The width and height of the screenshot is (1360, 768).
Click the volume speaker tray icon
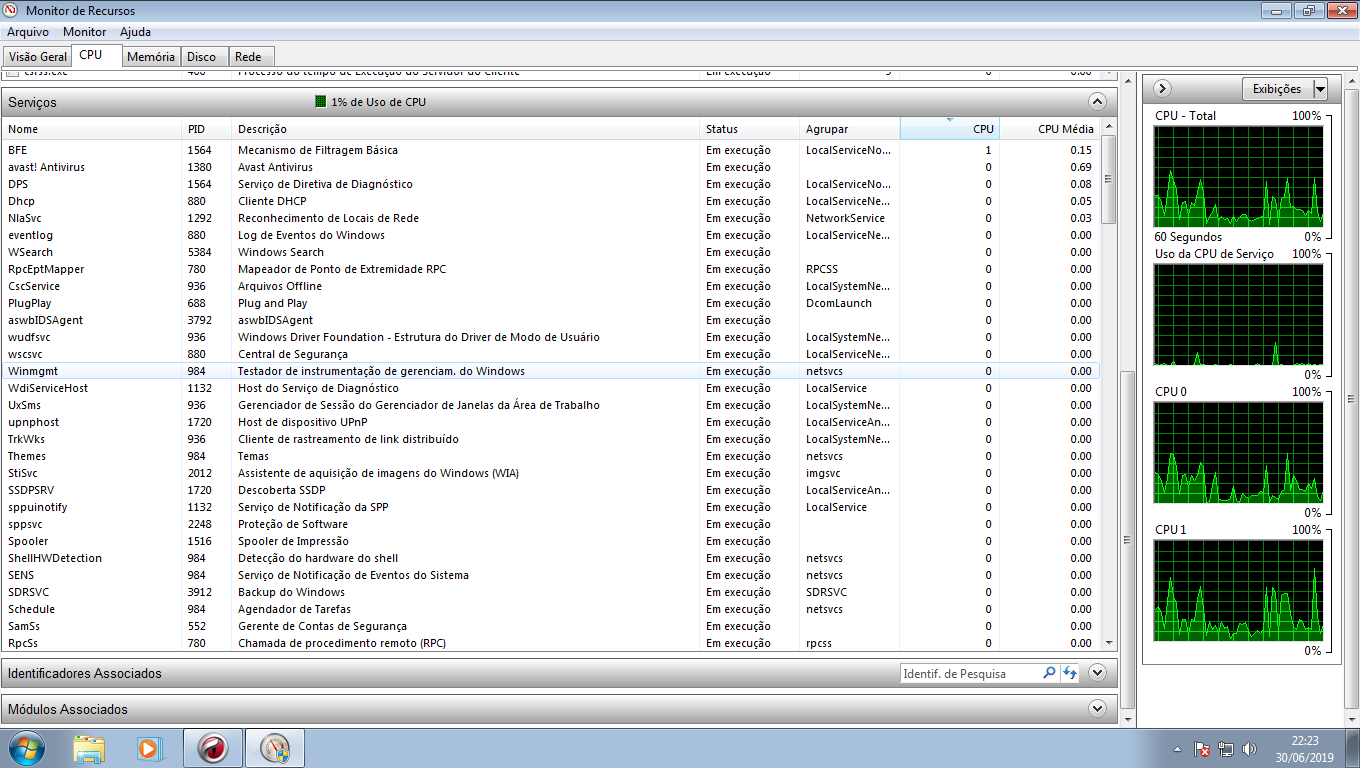click(x=1250, y=748)
